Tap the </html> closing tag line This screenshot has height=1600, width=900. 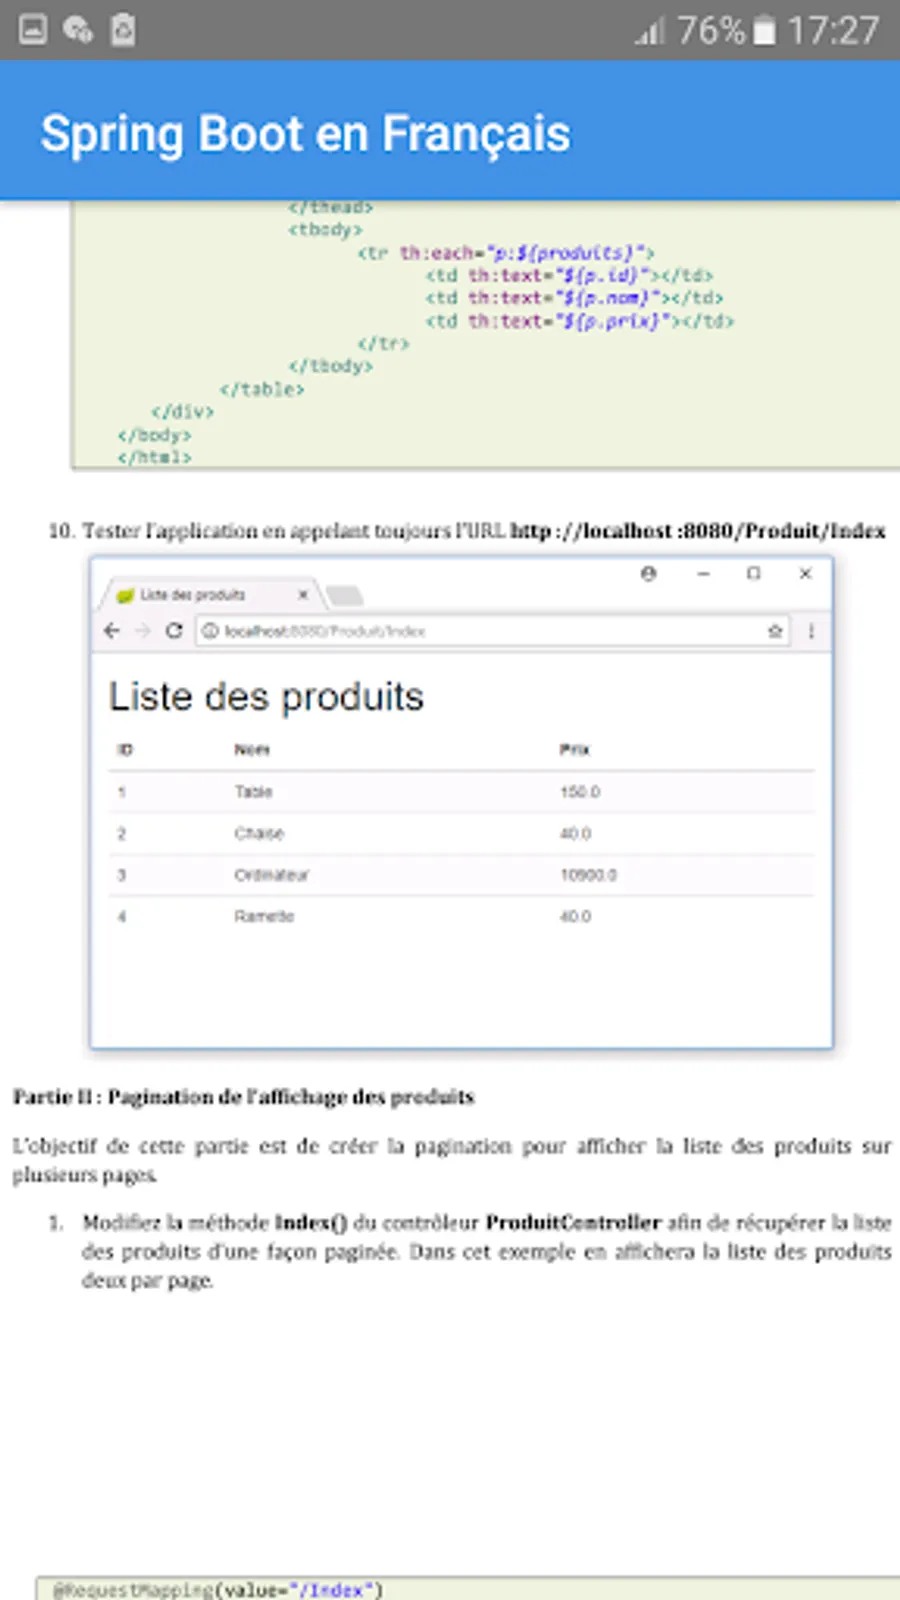(154, 458)
